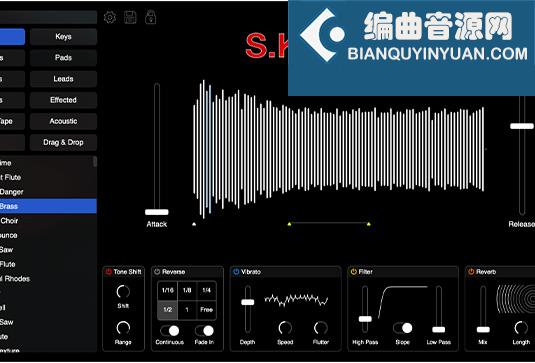Select the Rhodes preset
535x363 pixels.
tap(48, 279)
